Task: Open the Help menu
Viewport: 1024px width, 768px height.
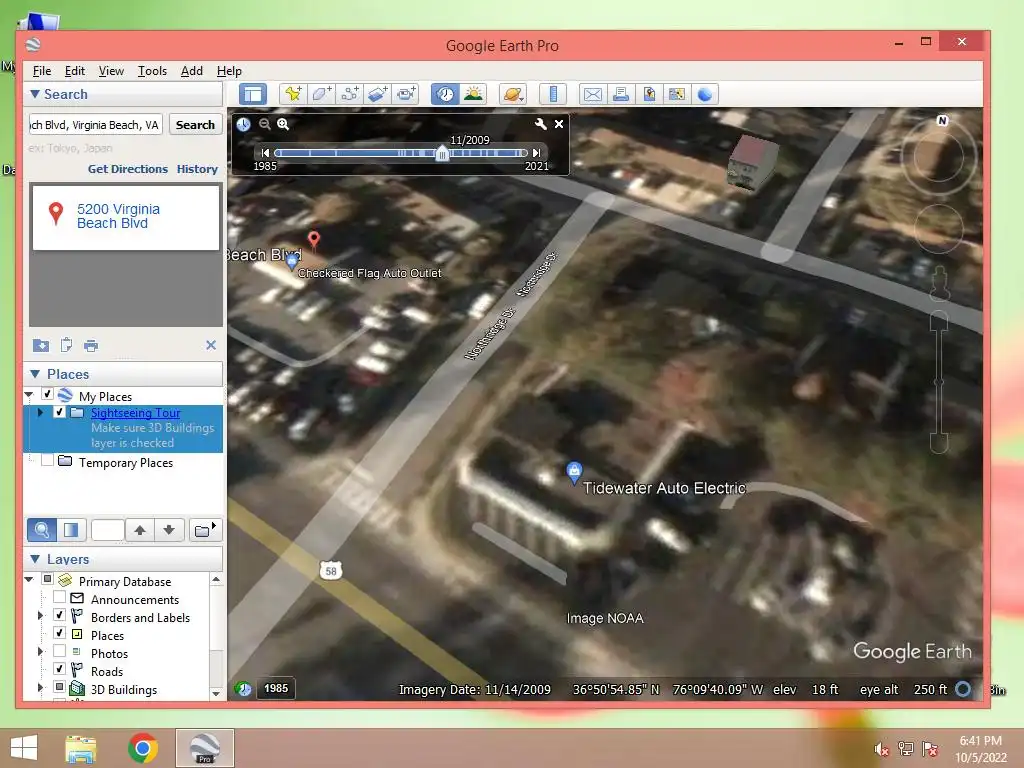Action: [x=229, y=71]
